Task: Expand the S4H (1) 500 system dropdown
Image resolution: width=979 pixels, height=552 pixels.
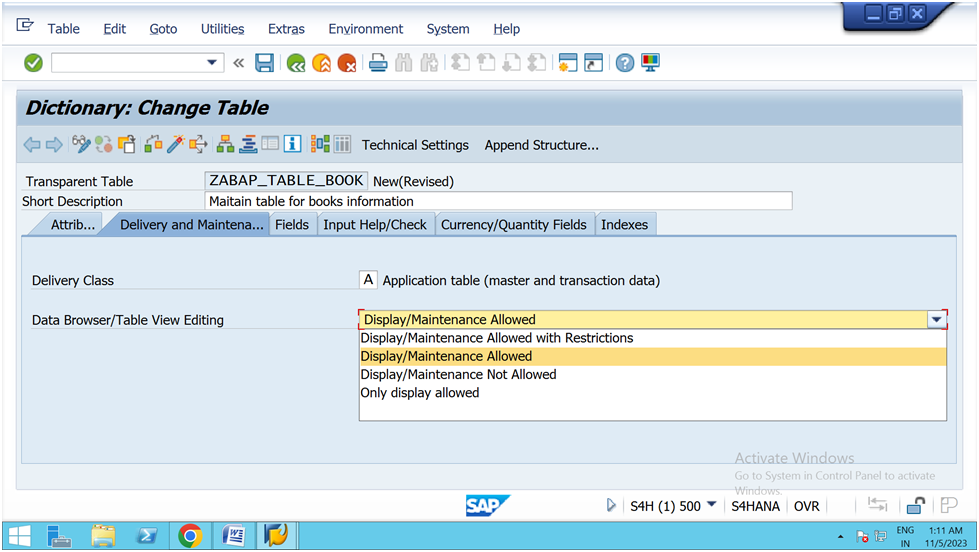Action: 712,505
